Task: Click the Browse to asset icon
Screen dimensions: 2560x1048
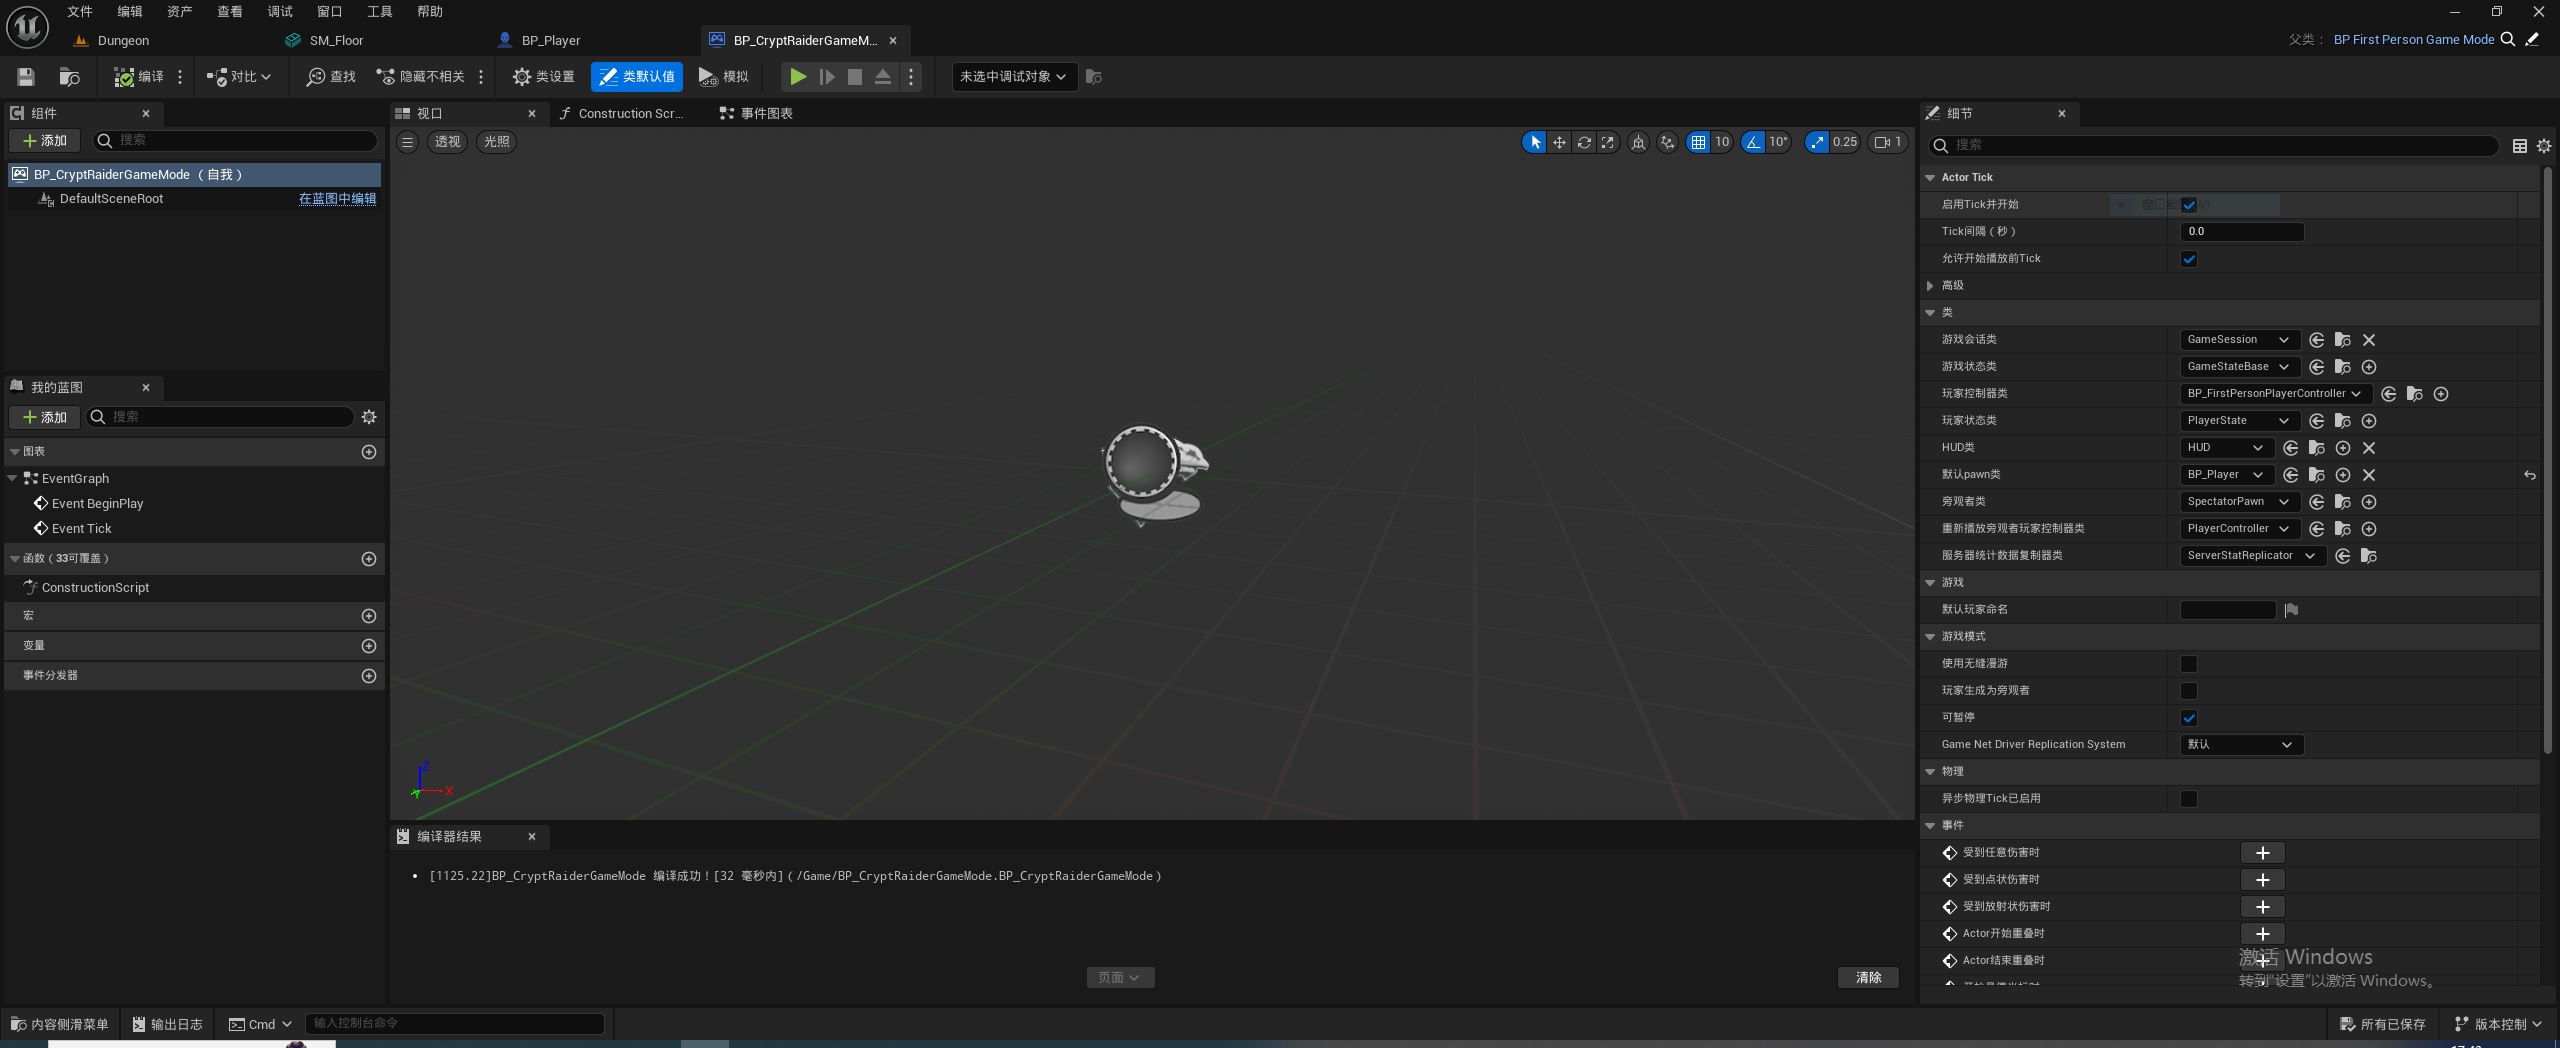Action: click(69, 77)
